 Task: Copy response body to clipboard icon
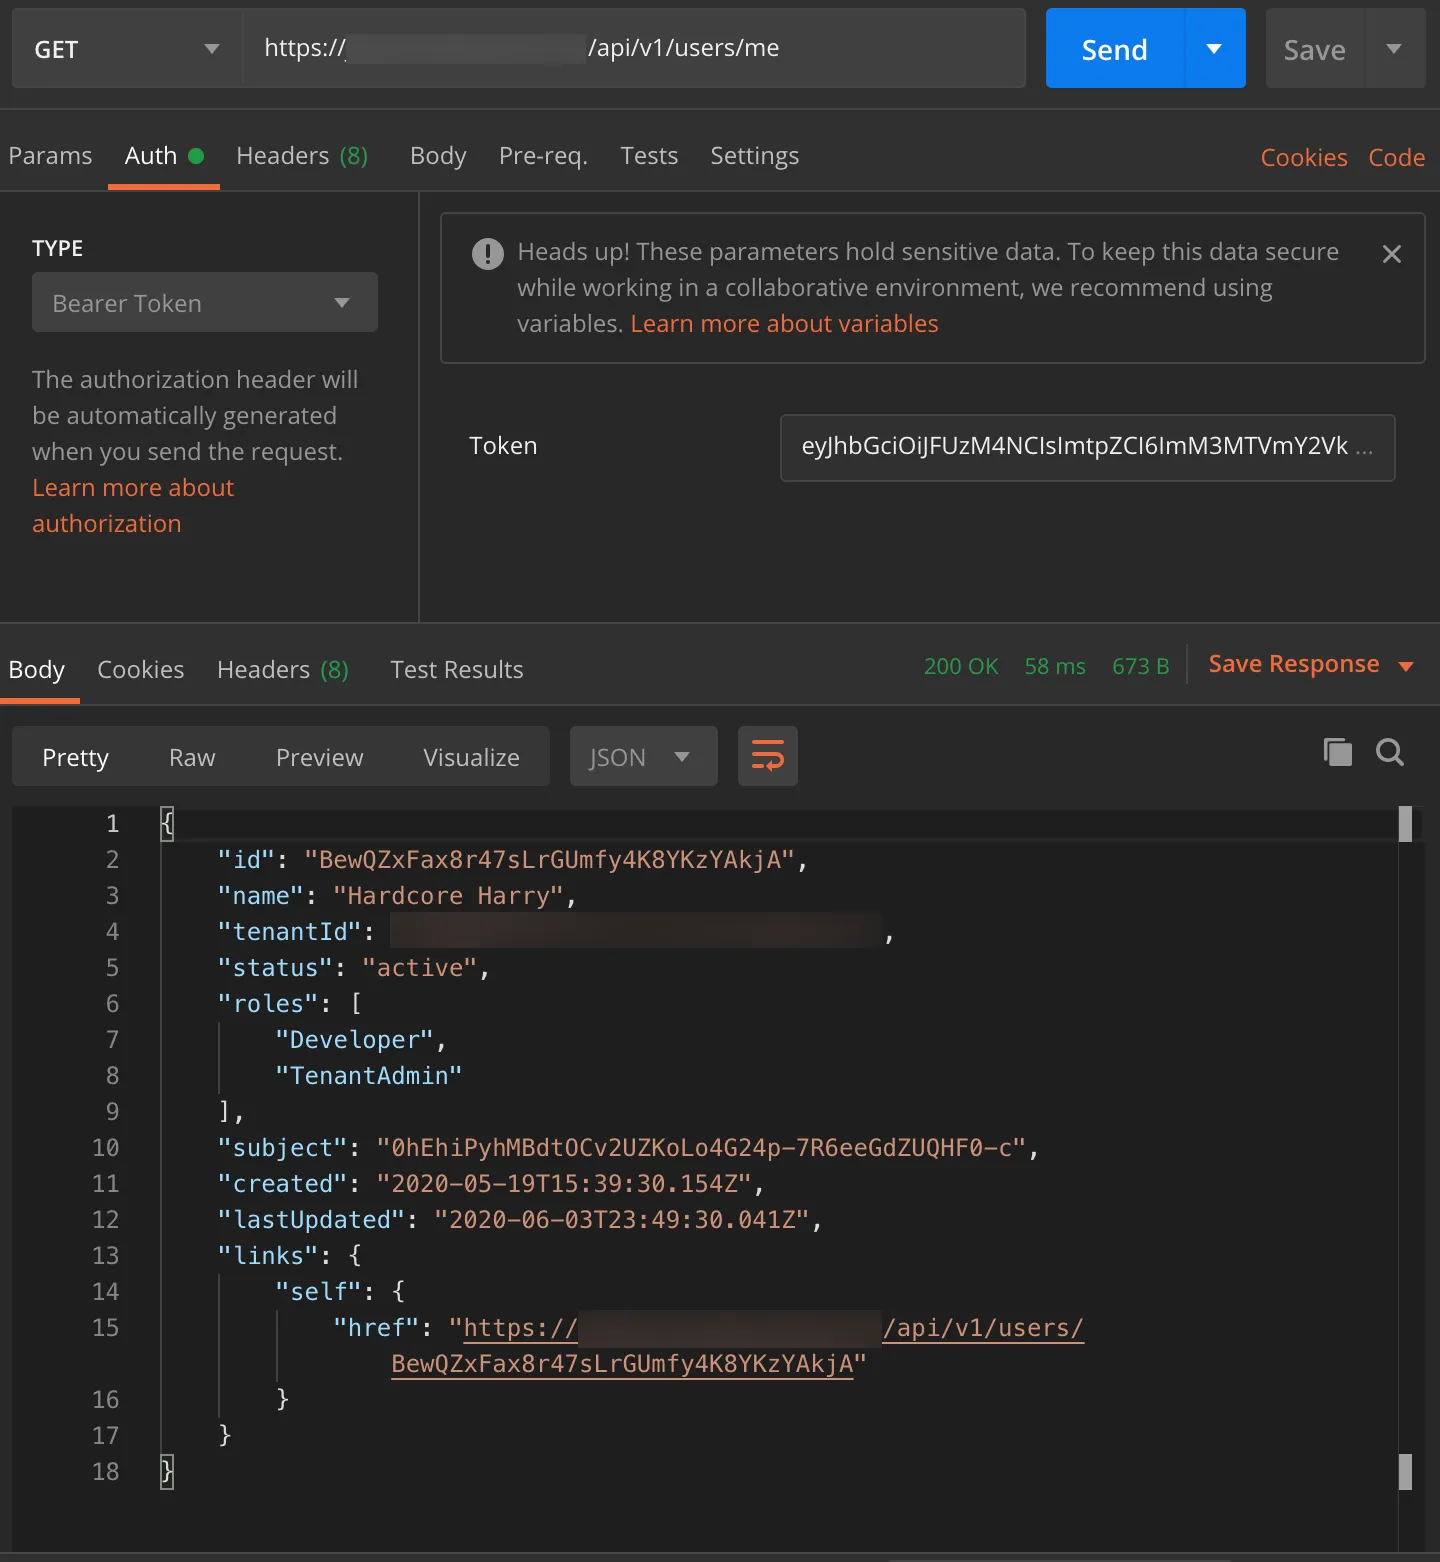pos(1337,752)
